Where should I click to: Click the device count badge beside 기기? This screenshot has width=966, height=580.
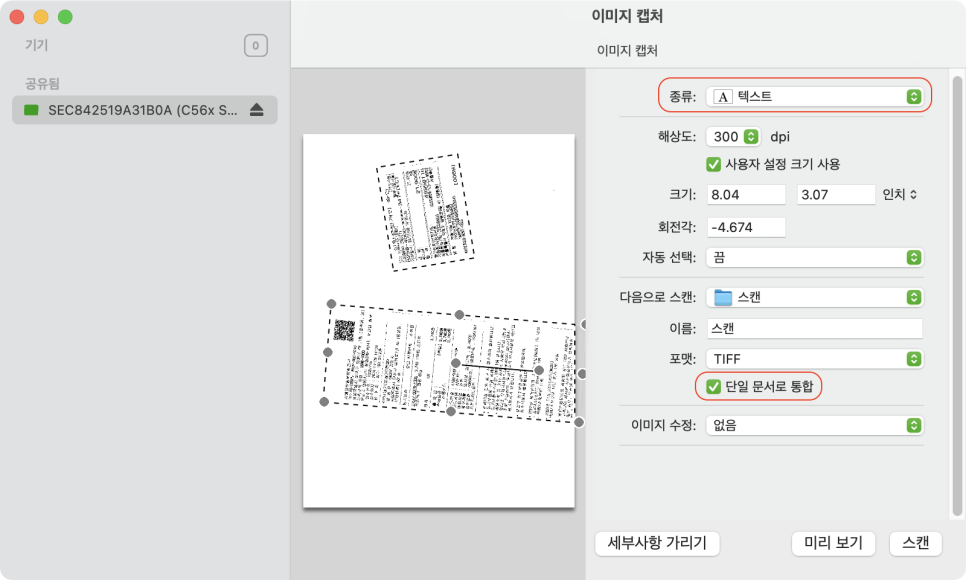click(256, 45)
